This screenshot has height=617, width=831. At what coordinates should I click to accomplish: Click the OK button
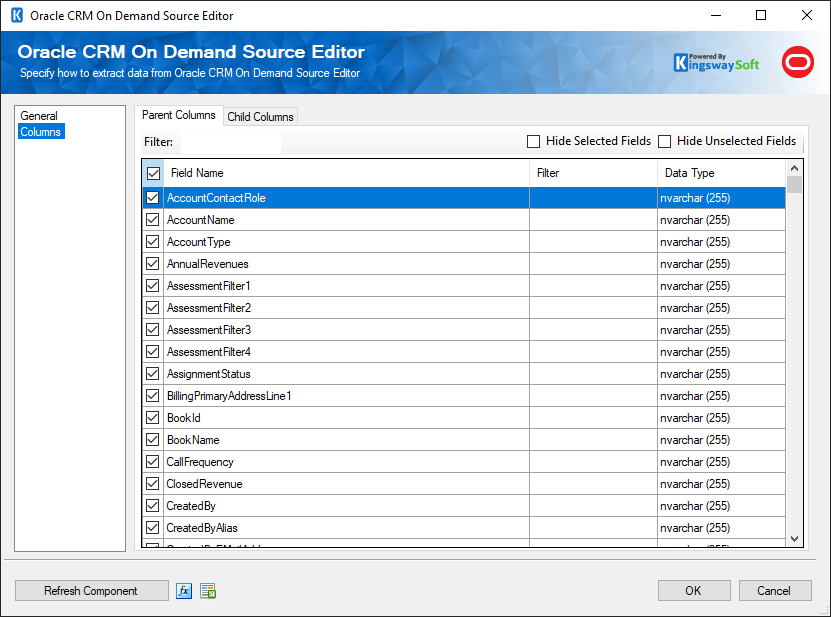(x=693, y=590)
